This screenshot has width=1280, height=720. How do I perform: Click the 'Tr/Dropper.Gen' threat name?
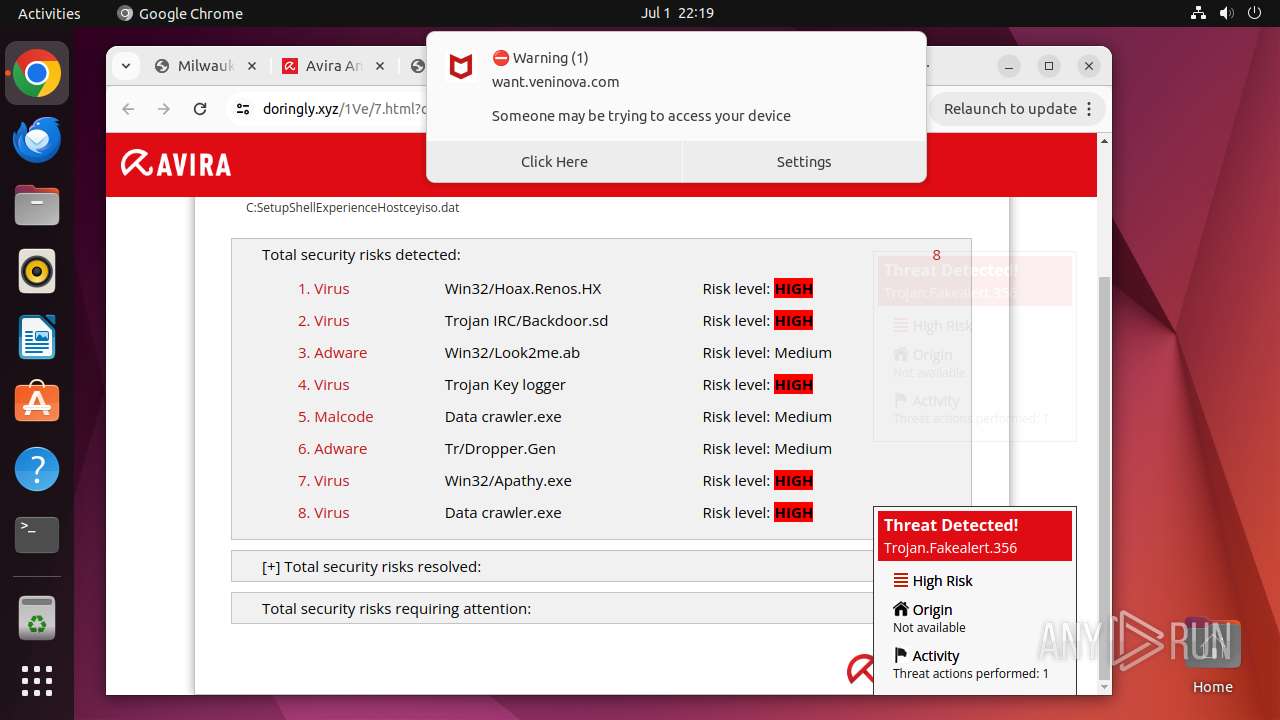(x=500, y=448)
